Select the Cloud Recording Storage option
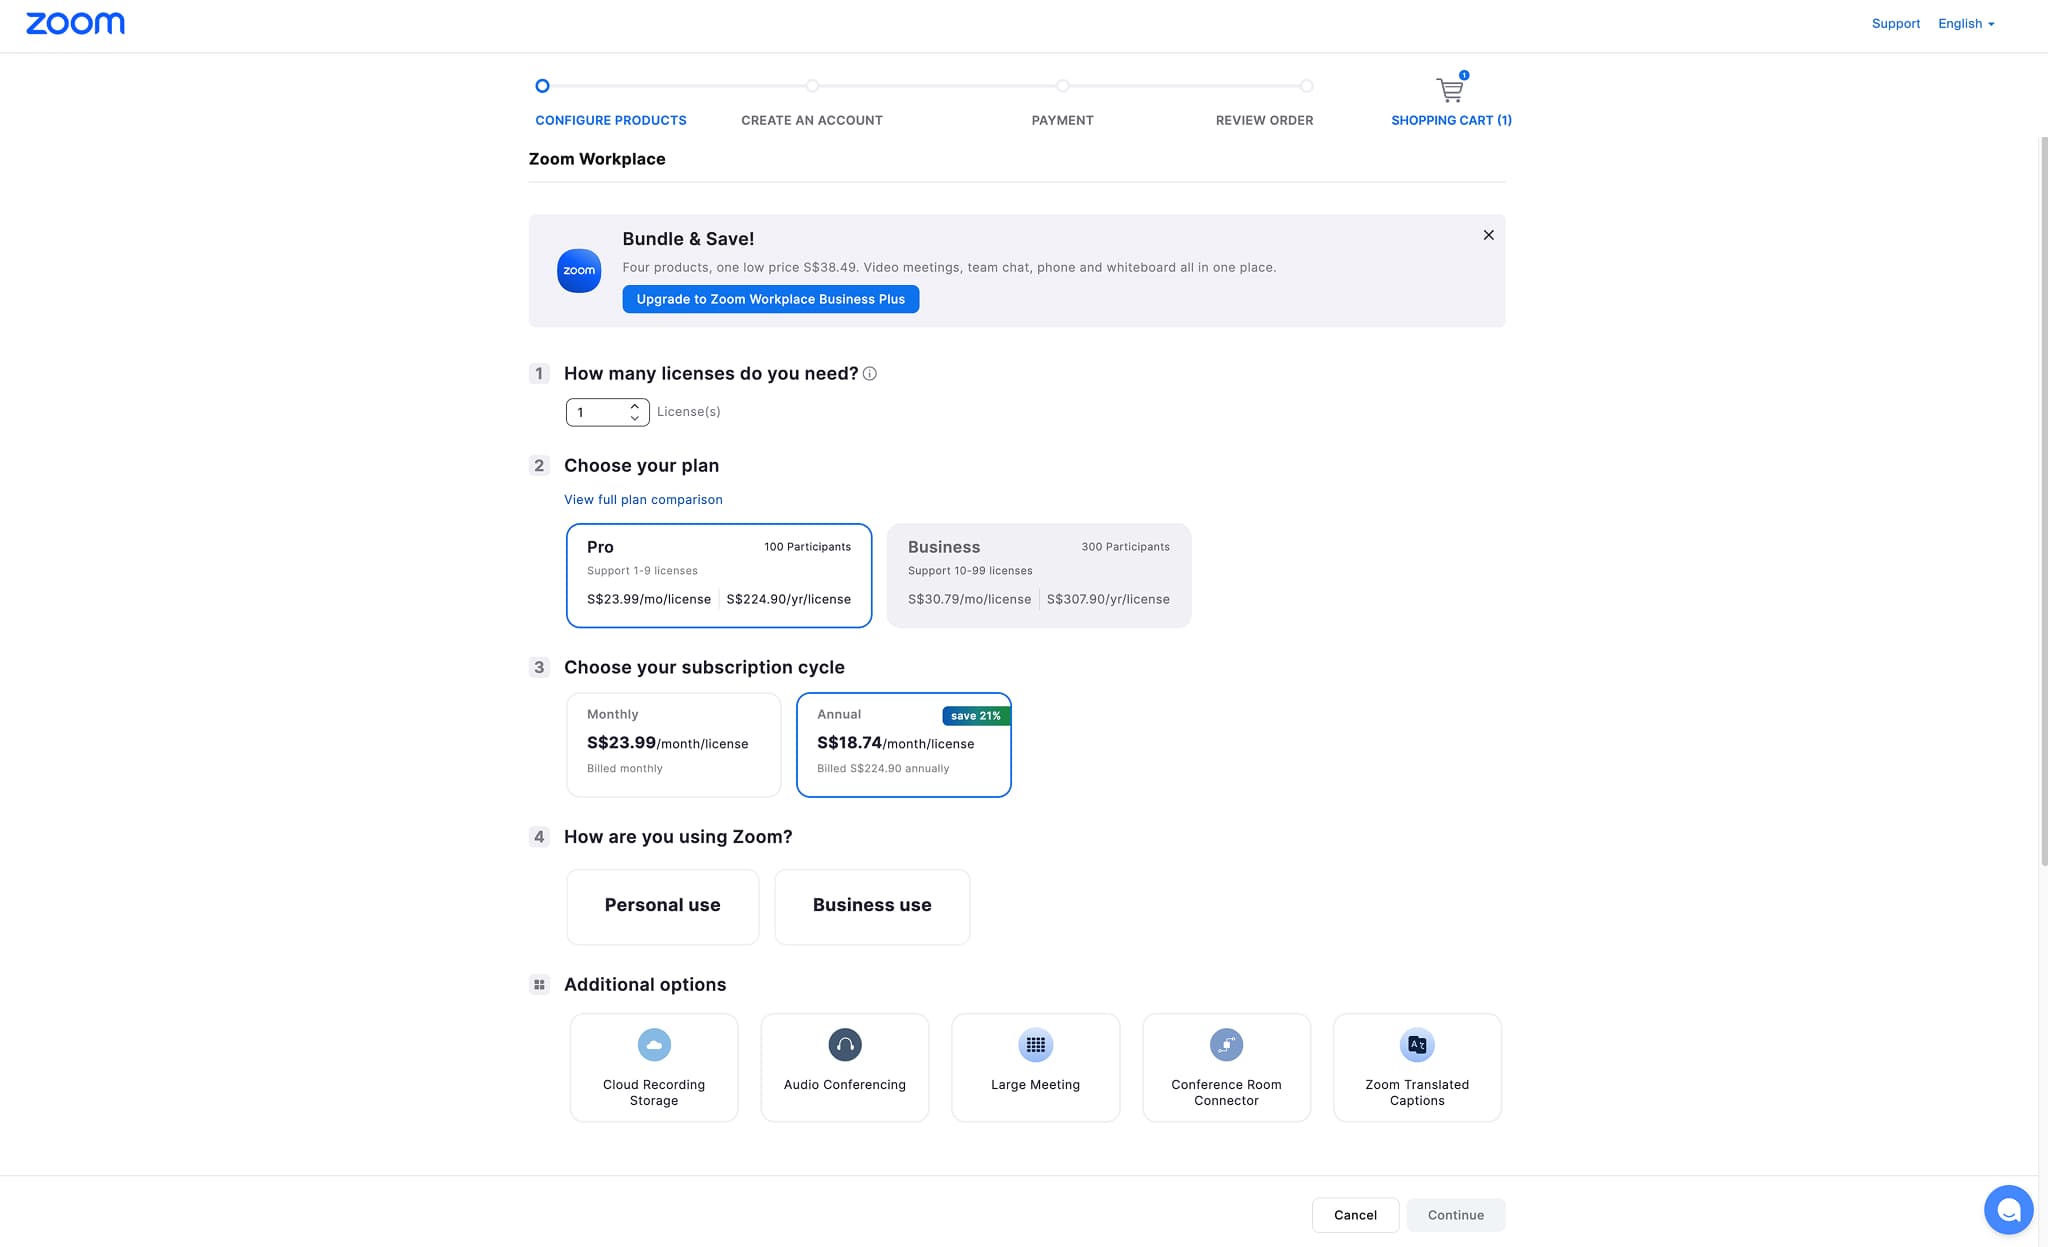Image resolution: width=2048 pixels, height=1247 pixels. pyautogui.click(x=653, y=1066)
